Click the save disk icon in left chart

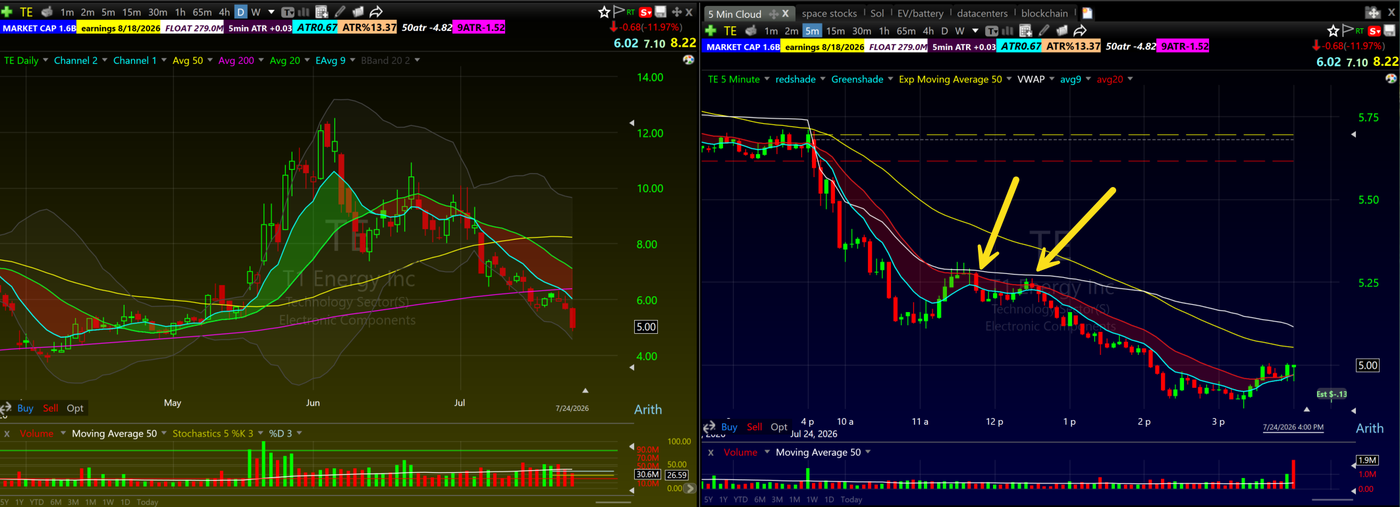coord(660,12)
